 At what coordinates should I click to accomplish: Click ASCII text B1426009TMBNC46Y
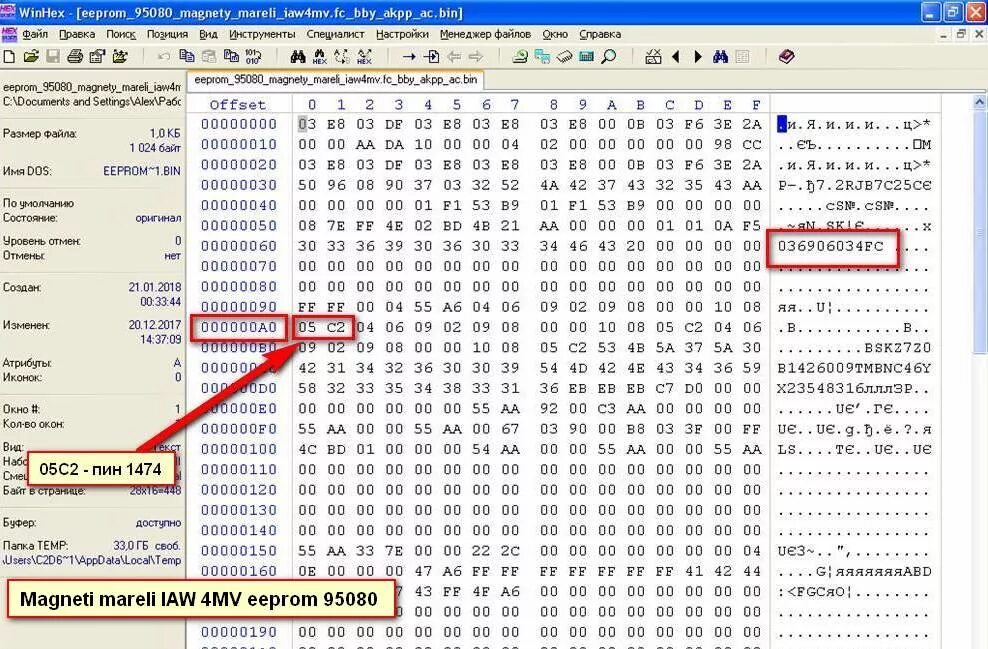[x=854, y=368]
